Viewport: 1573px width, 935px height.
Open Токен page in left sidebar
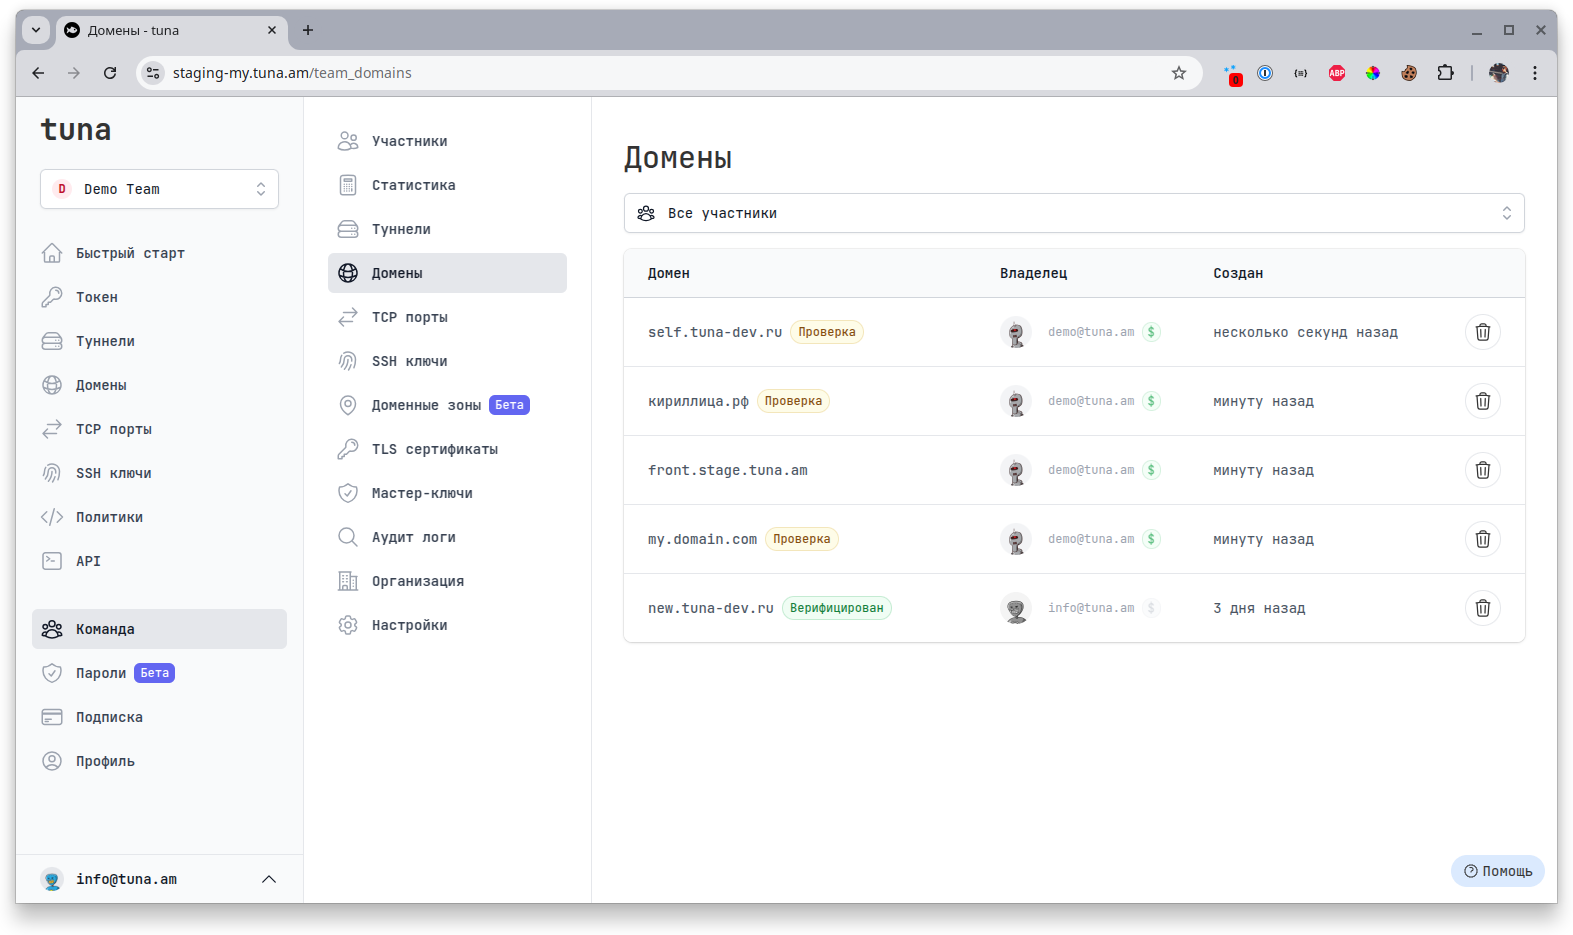click(159, 297)
